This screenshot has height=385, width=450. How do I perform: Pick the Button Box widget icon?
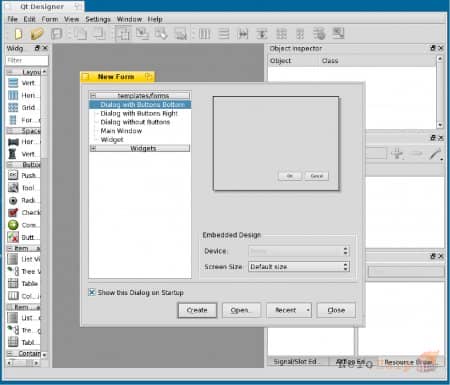[13, 237]
